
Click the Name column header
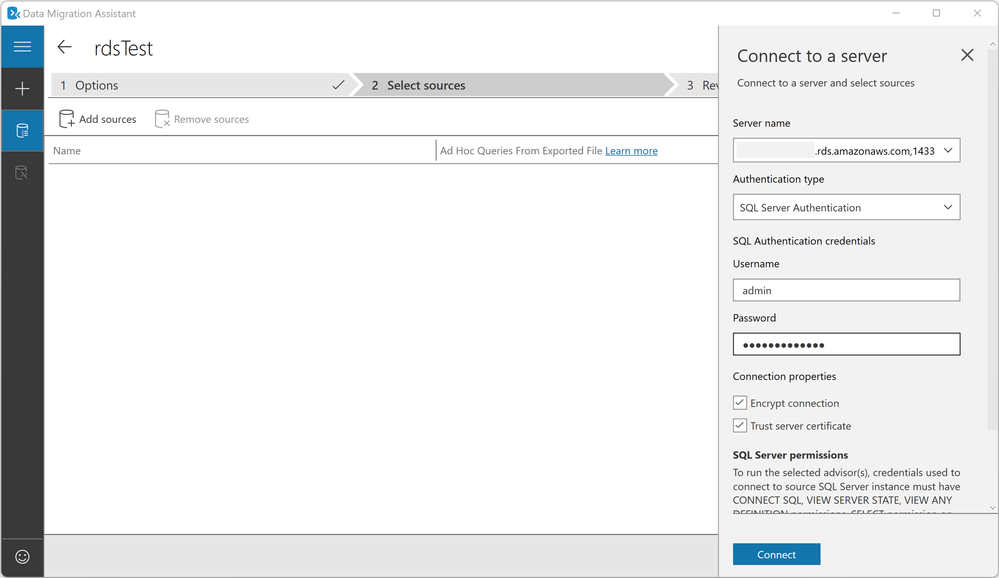coord(67,151)
